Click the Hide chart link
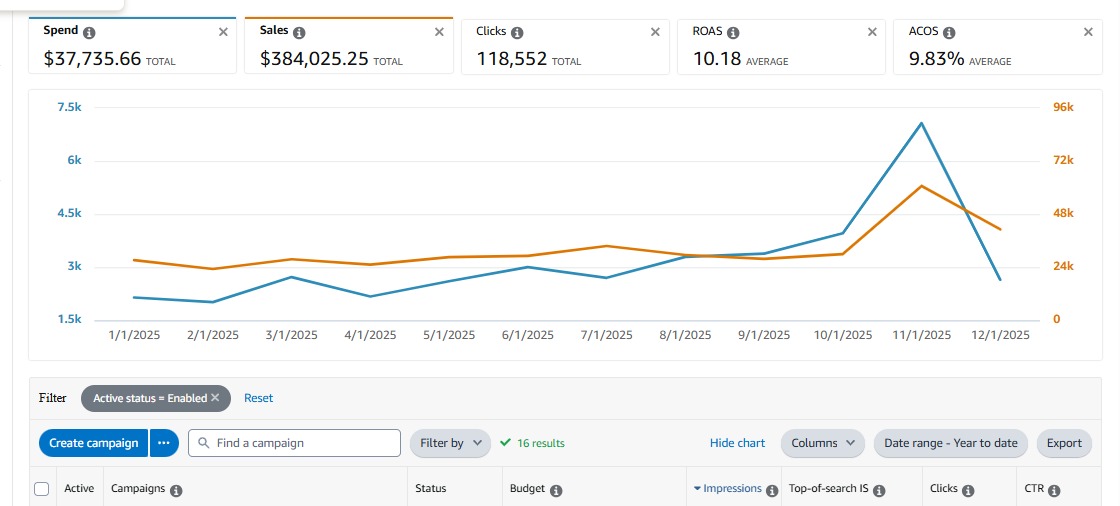Image resolution: width=1120 pixels, height=506 pixels. tap(737, 443)
